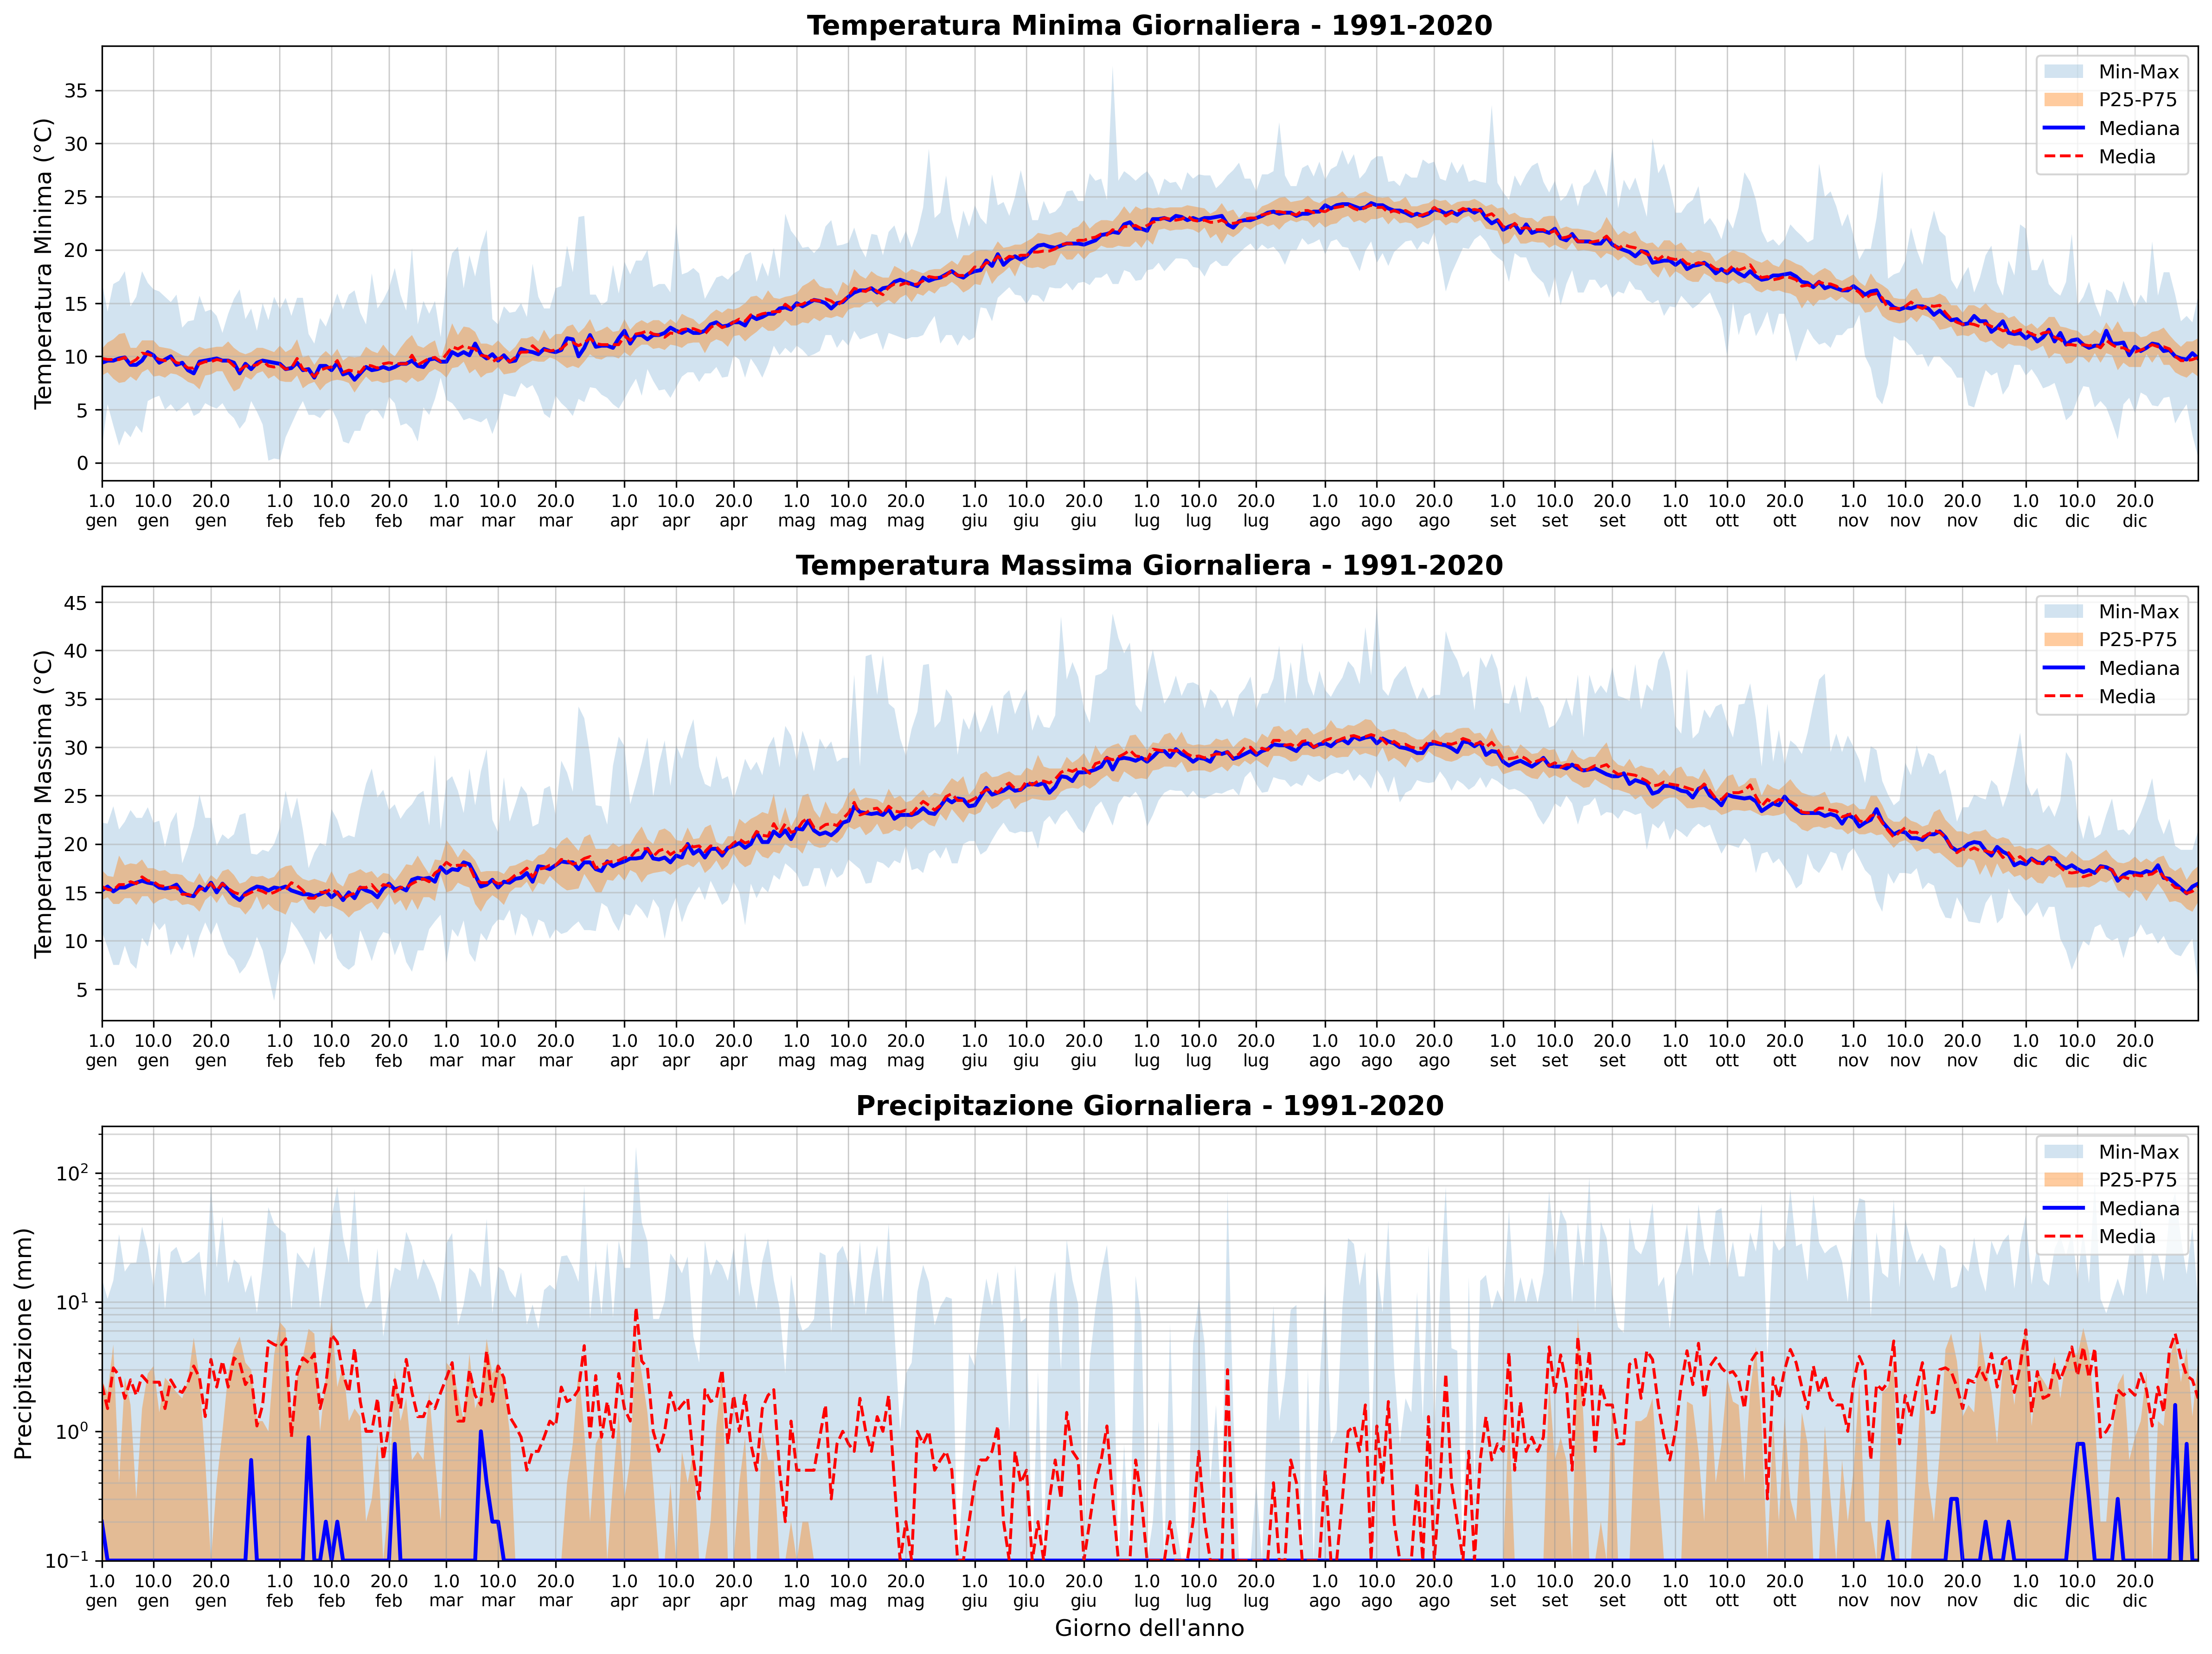This screenshot has height=1654, width=2212.
Task: Click "1.0 ago" tick under Temperatura Massima chart
Action: click(x=1325, y=1051)
